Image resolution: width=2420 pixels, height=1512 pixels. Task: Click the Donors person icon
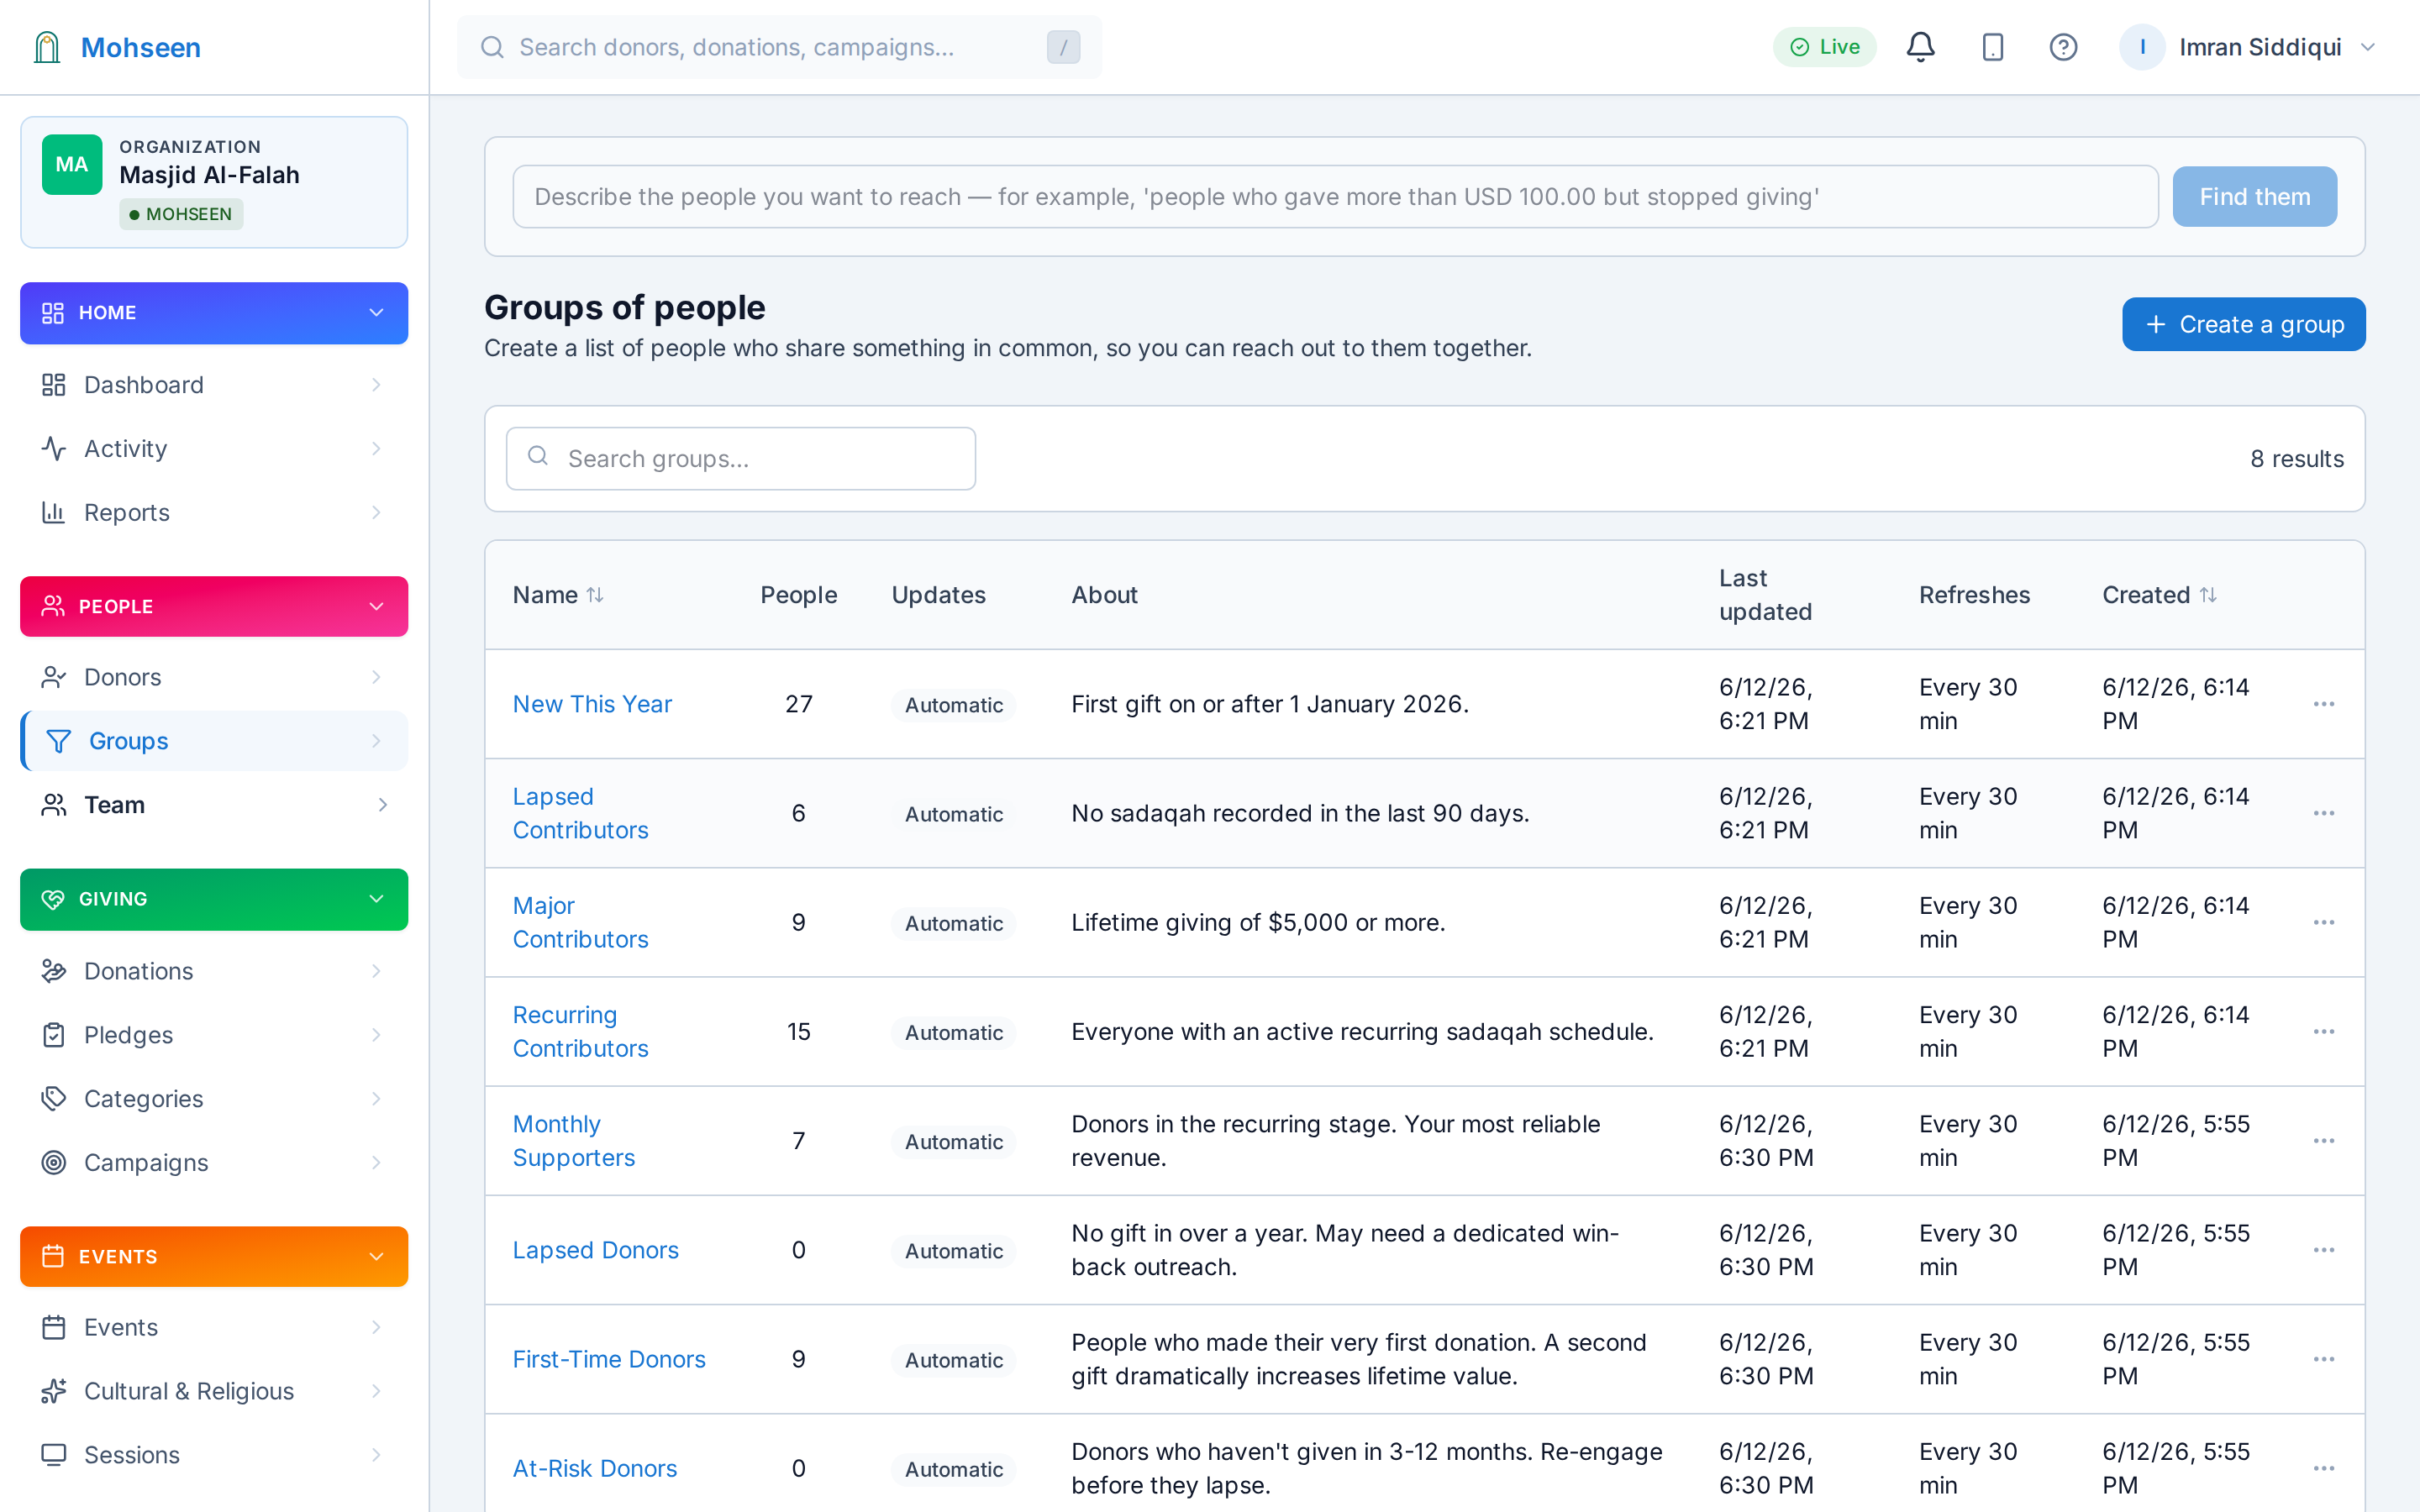(x=53, y=677)
